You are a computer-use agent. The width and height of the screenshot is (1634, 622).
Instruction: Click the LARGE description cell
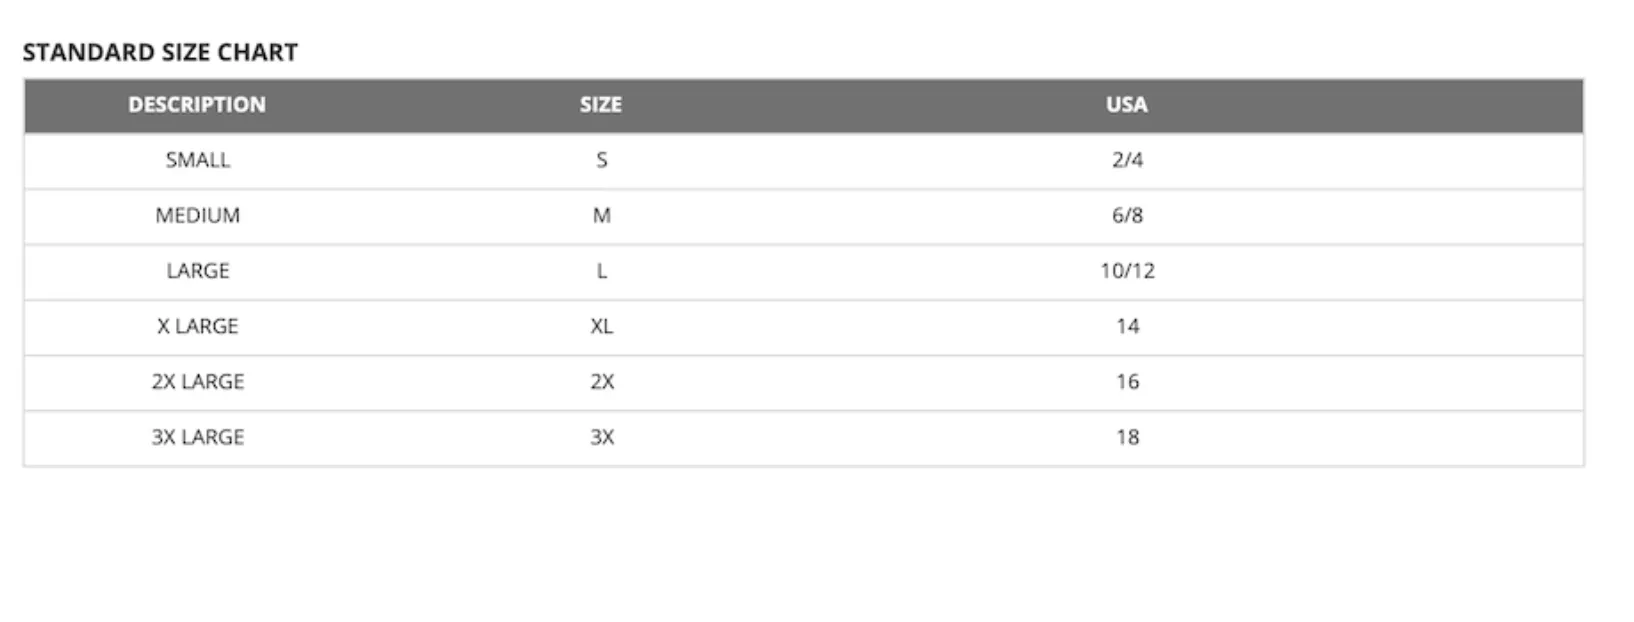tap(198, 271)
